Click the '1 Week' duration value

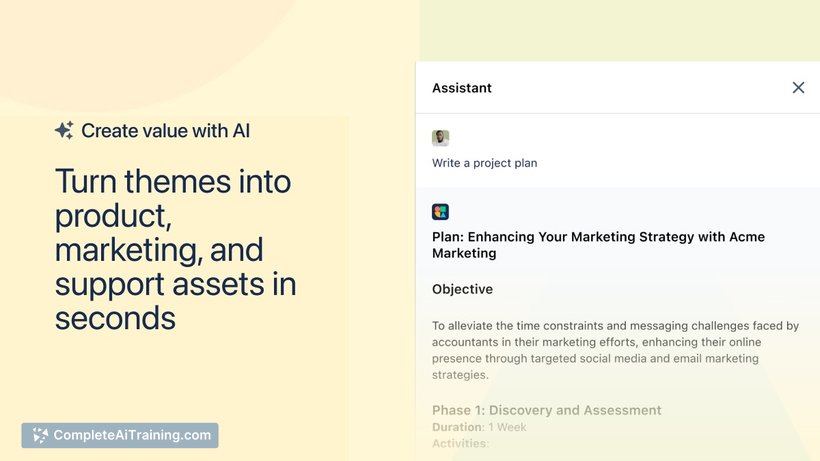coord(508,427)
